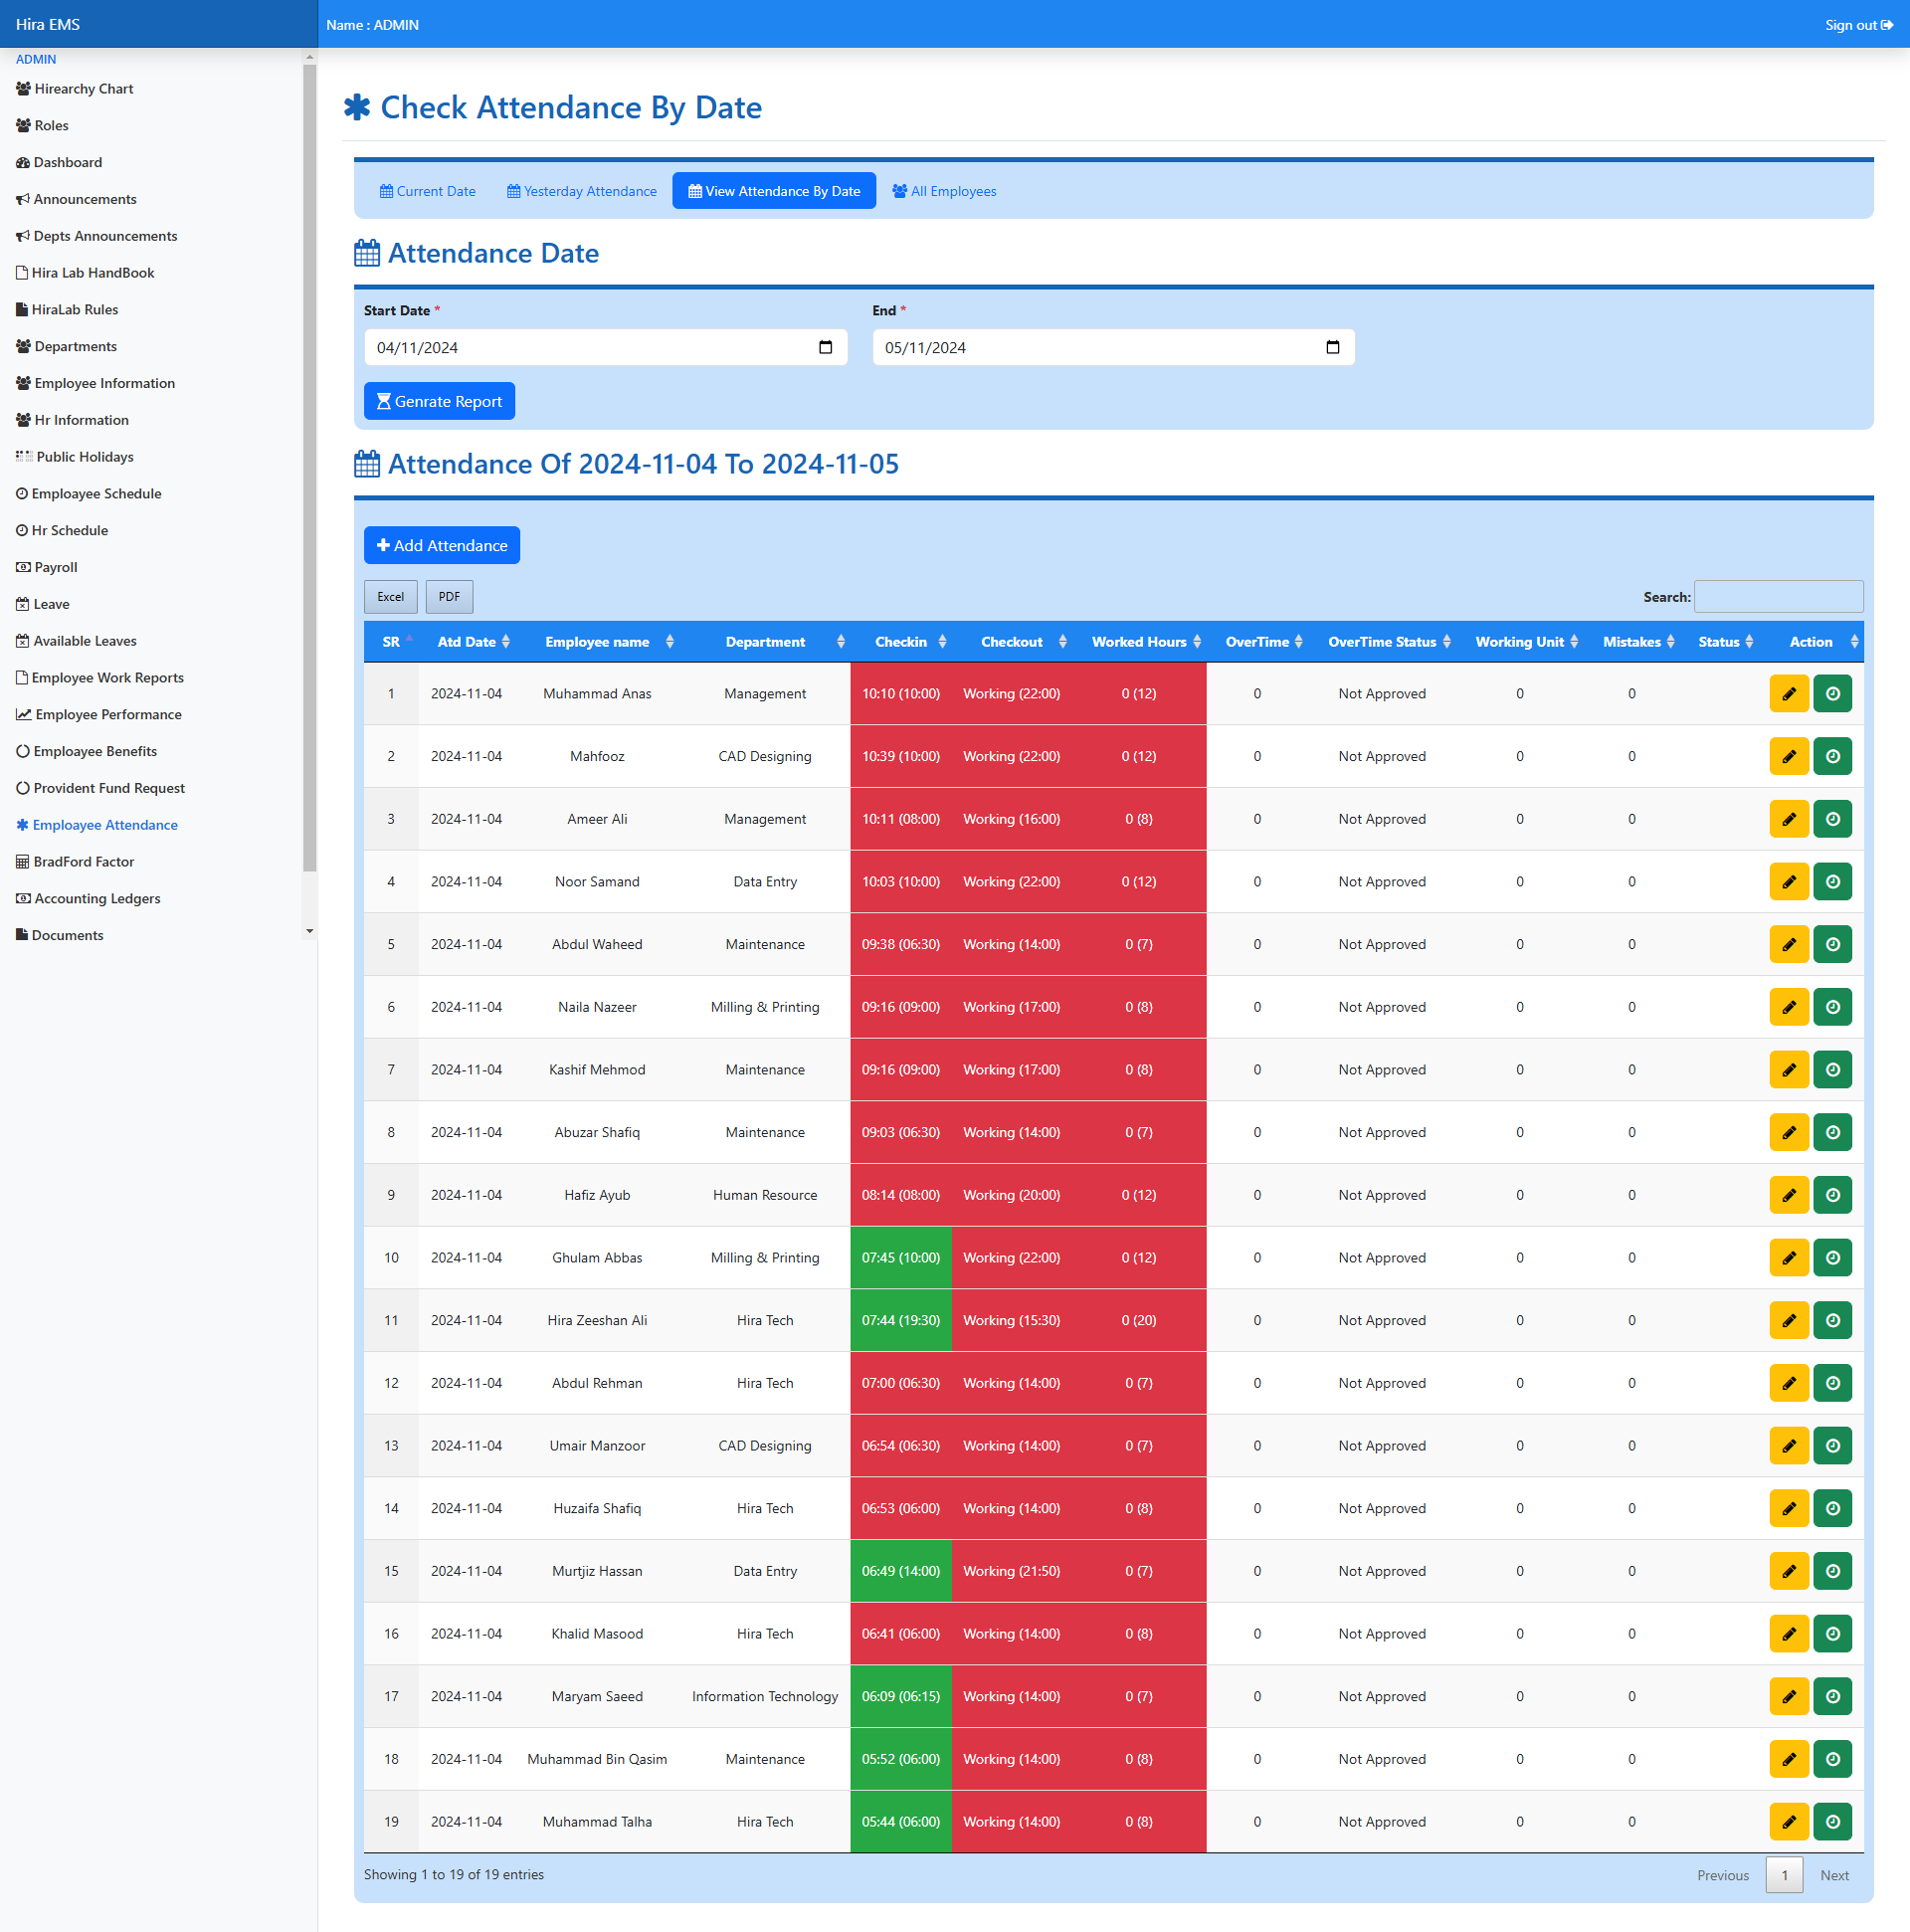
Task: Sort by Checkout column header
Action: [1012, 642]
